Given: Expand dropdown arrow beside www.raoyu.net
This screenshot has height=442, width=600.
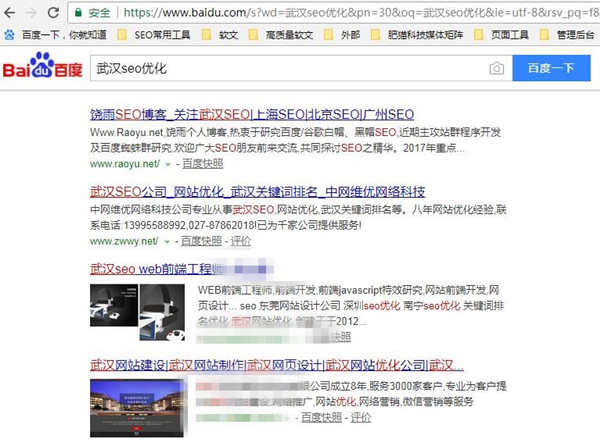Looking at the screenshot, I should (168, 165).
